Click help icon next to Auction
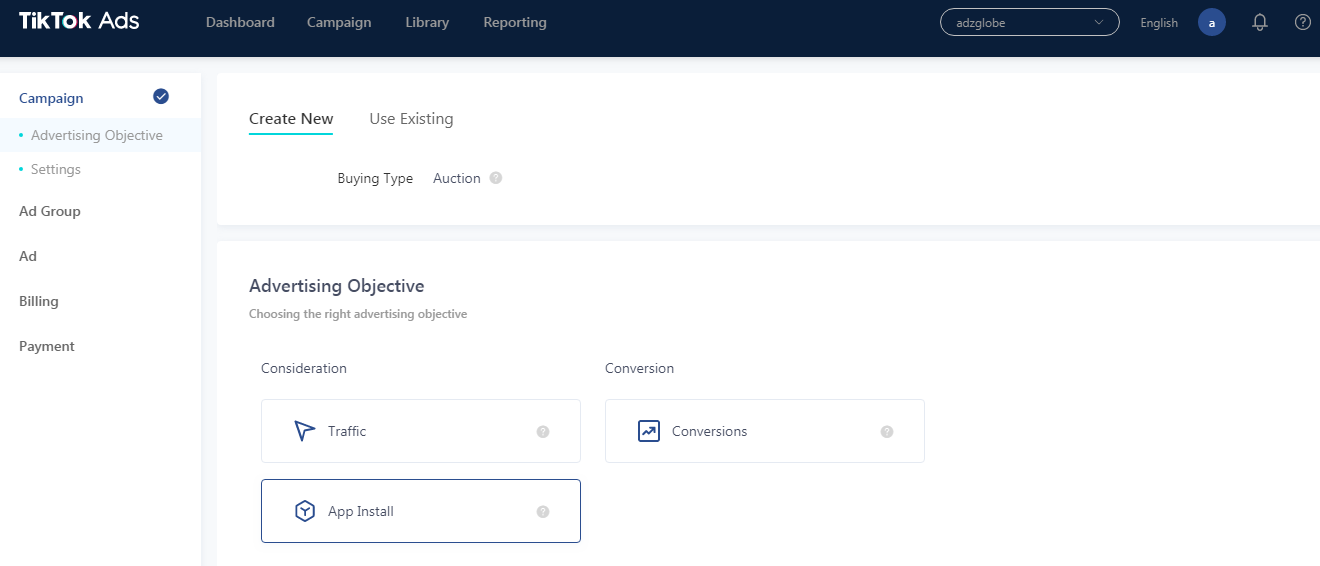Viewport: 1320px width, 566px height. coord(496,178)
